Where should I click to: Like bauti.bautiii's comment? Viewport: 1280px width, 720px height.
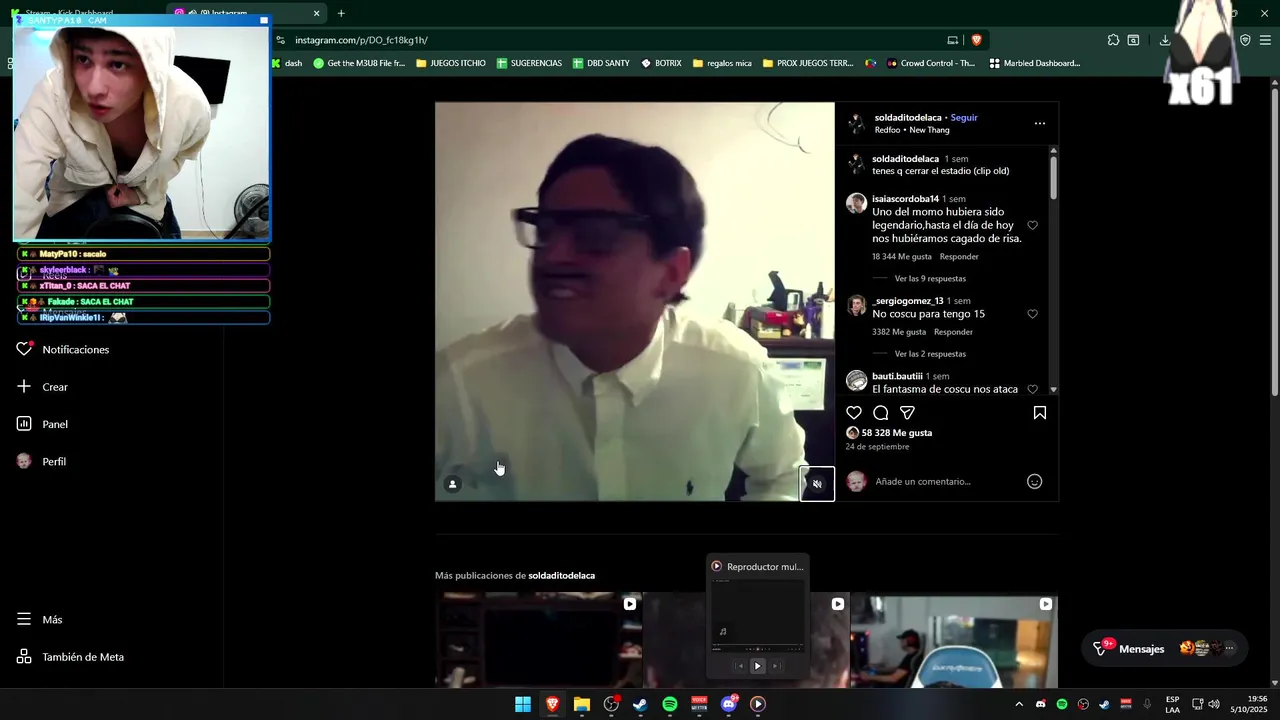coord(1033,389)
